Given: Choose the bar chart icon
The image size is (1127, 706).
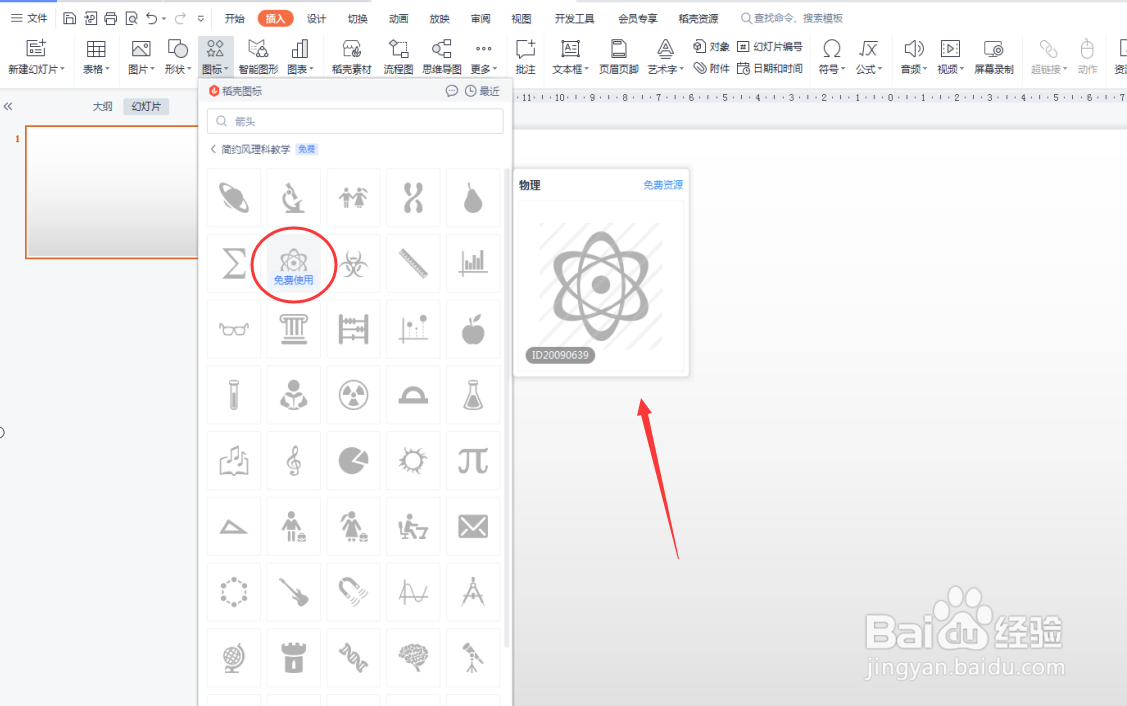Looking at the screenshot, I should click(x=472, y=263).
